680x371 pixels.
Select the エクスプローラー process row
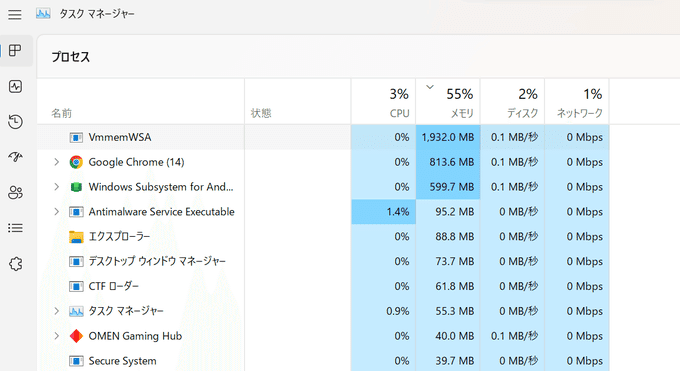point(323,236)
